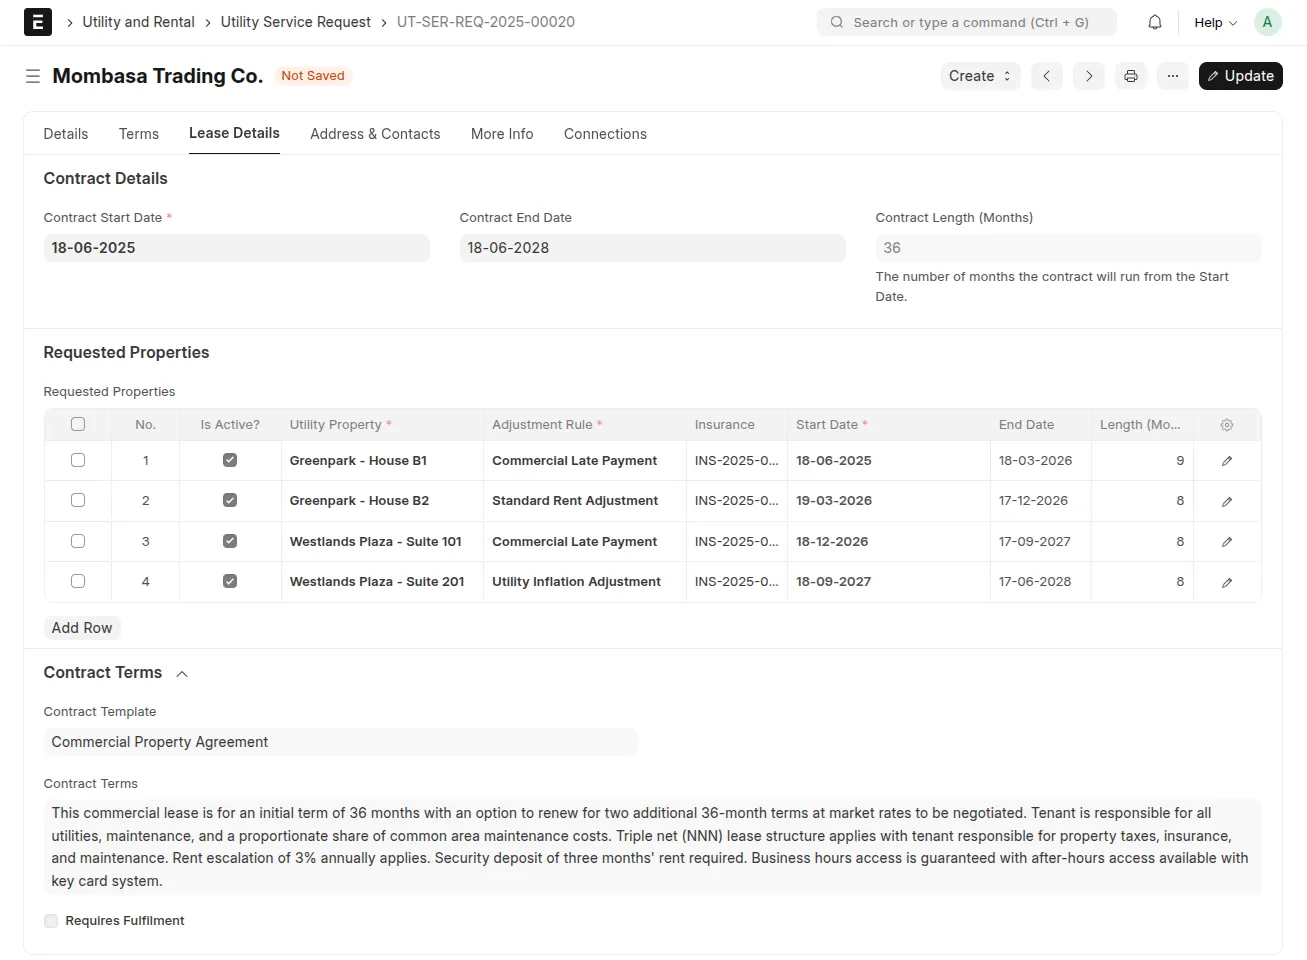Image resolution: width=1307 pixels, height=960 pixels.
Task: Click Utility Inflation Adjustment cell
Action: [585, 582]
